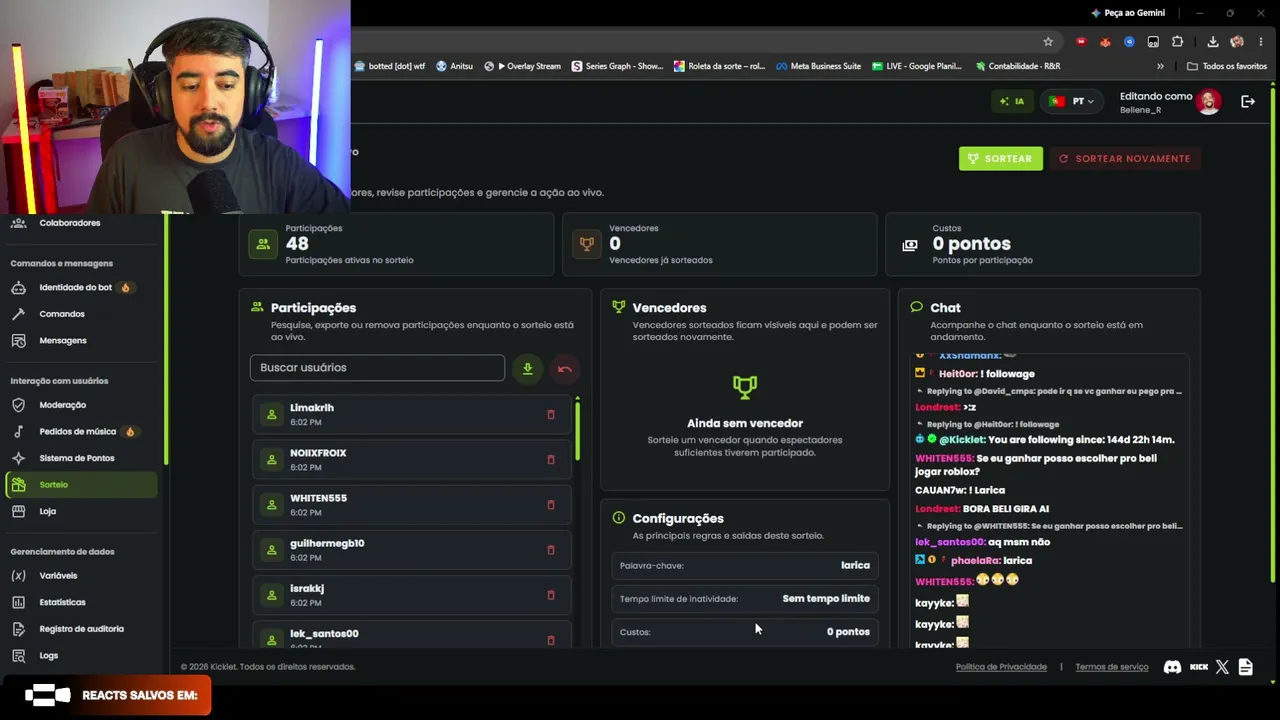Screen dimensions: 1280x720
Task: Click the participants list scrollbar
Action: pos(577,430)
